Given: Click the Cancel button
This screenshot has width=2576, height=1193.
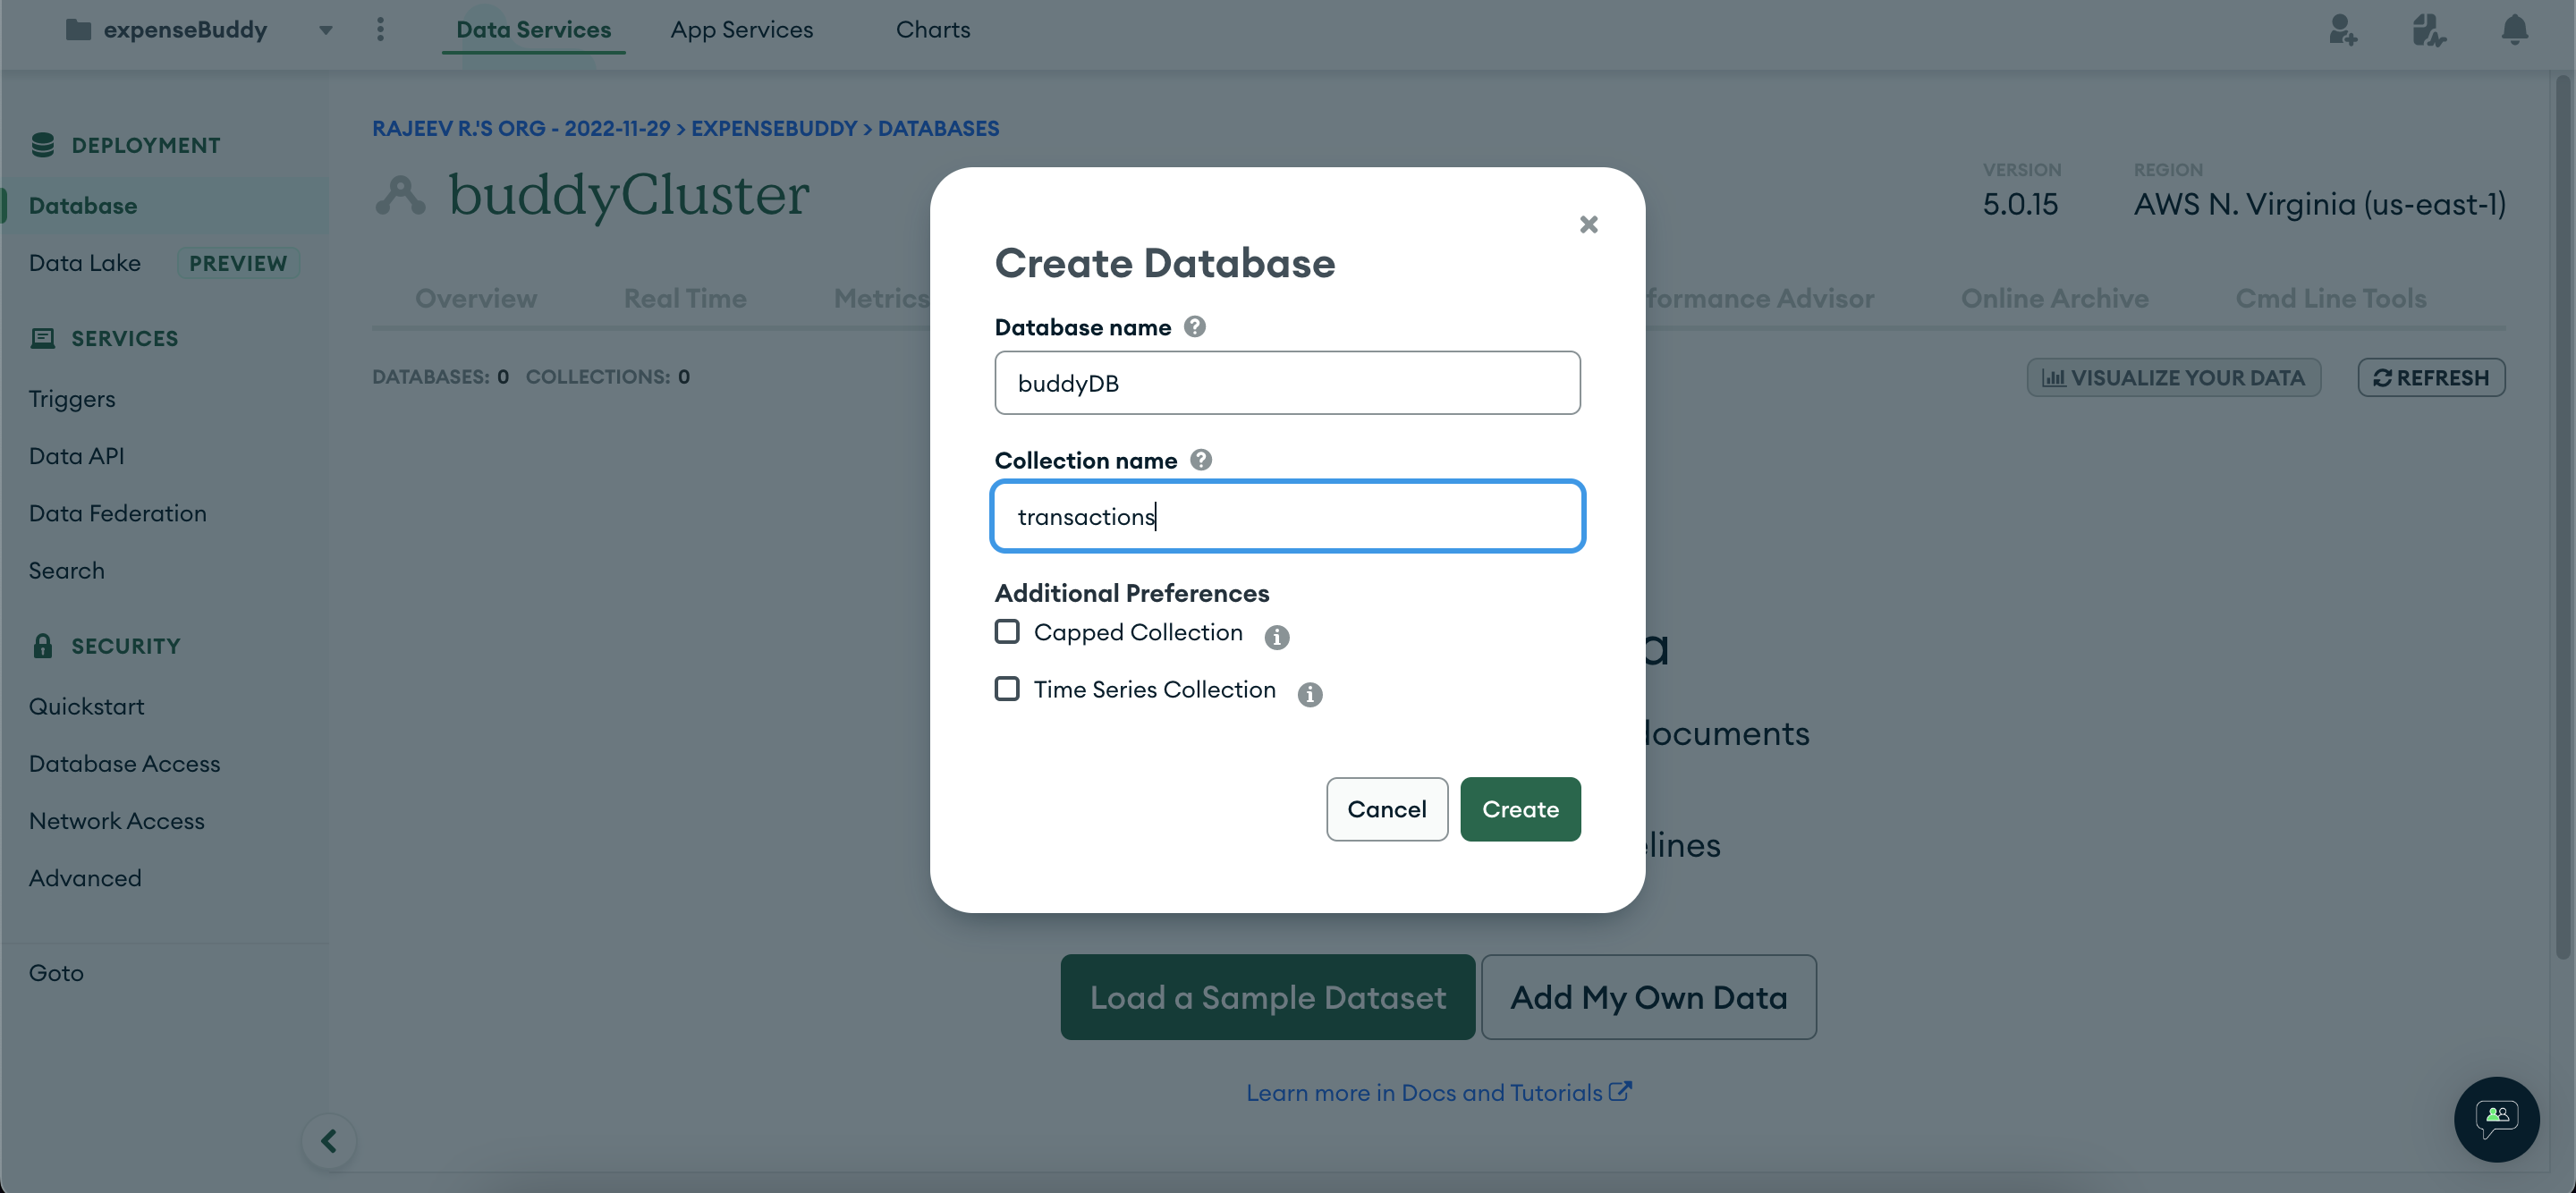Looking at the screenshot, I should pyautogui.click(x=1386, y=809).
